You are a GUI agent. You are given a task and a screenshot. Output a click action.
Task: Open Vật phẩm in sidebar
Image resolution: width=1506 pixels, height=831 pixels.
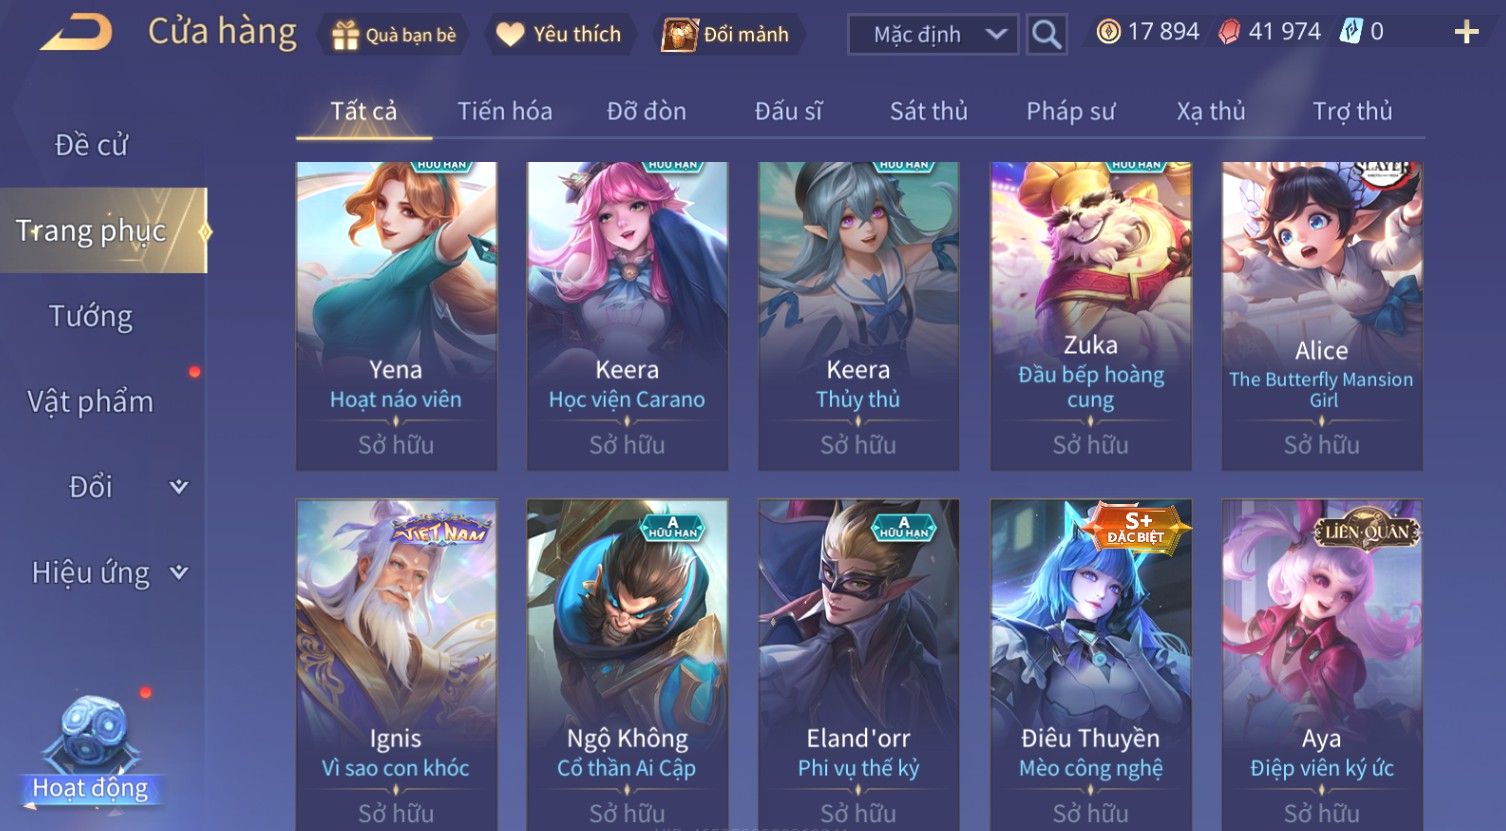click(x=91, y=402)
